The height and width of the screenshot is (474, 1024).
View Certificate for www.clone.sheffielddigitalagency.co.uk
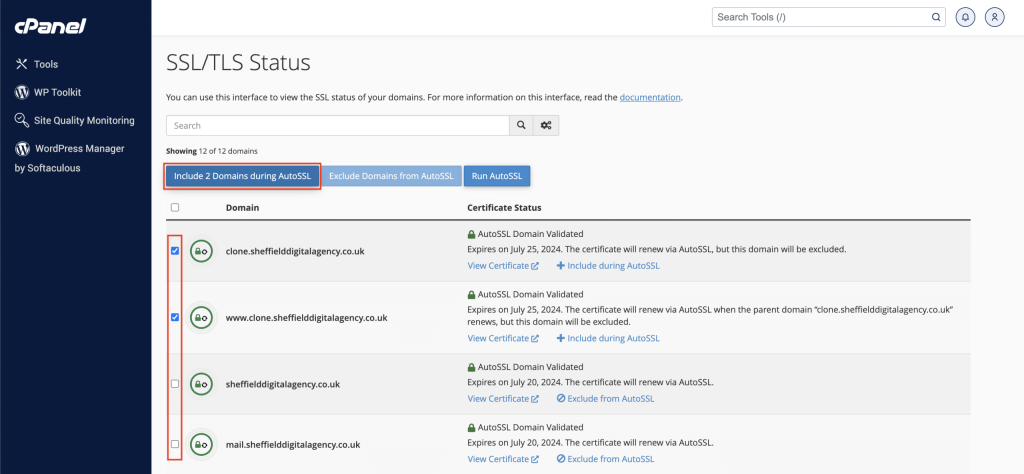503,338
